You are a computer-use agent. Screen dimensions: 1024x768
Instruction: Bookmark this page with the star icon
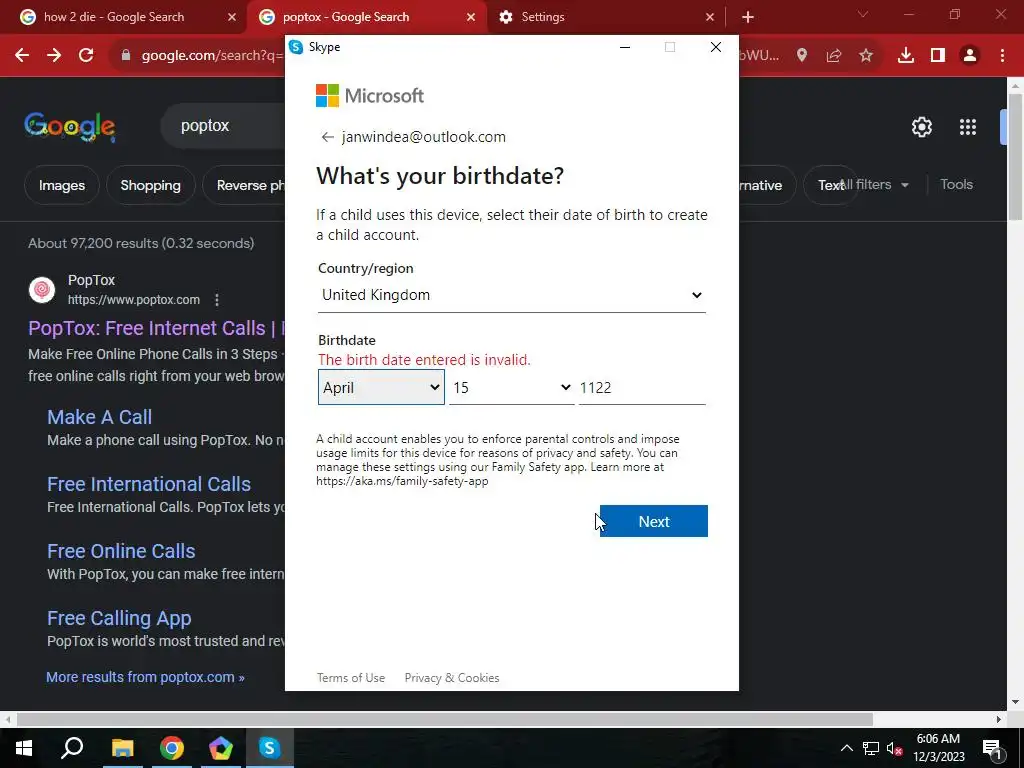tap(866, 56)
